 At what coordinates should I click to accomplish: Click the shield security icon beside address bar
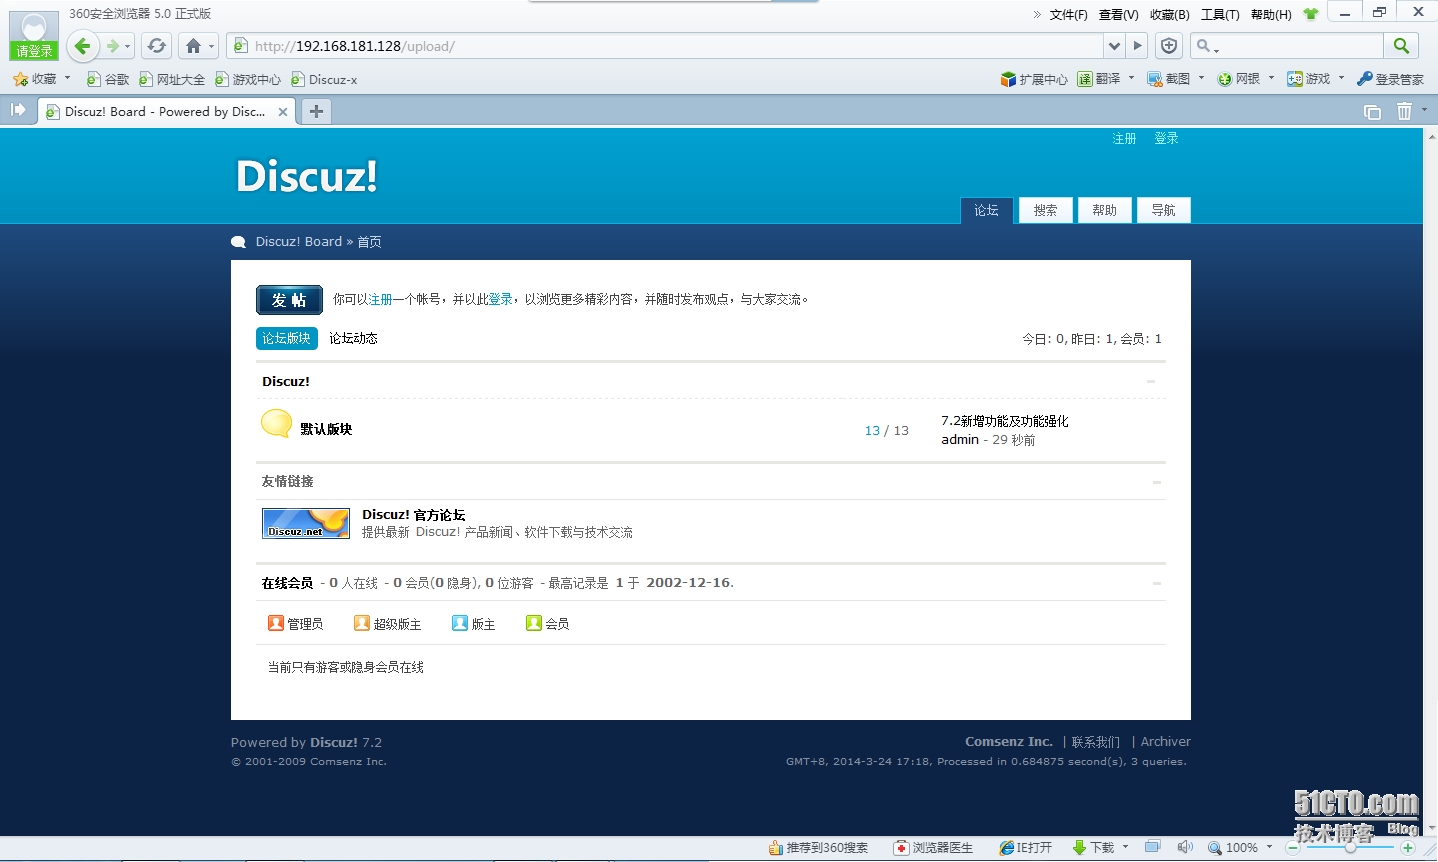[x=1169, y=46]
